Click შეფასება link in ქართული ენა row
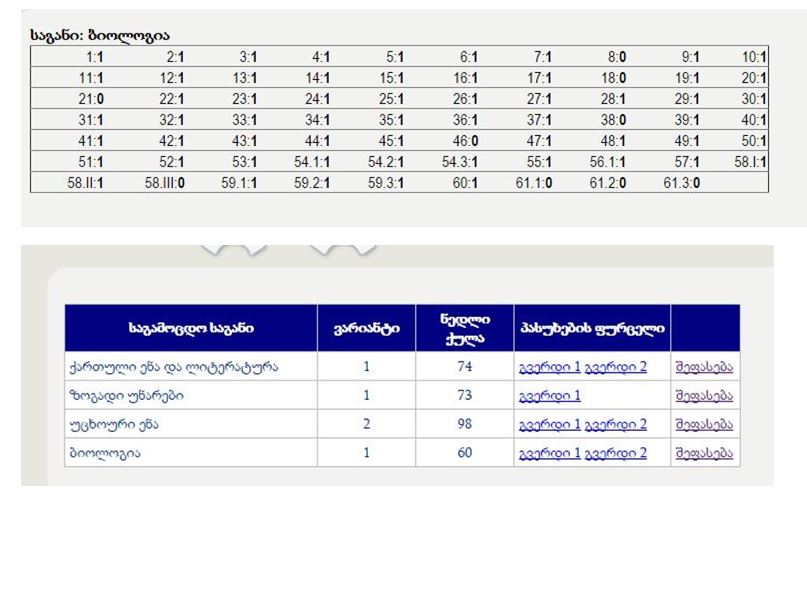This screenshot has width=807, height=610. pyautogui.click(x=704, y=367)
